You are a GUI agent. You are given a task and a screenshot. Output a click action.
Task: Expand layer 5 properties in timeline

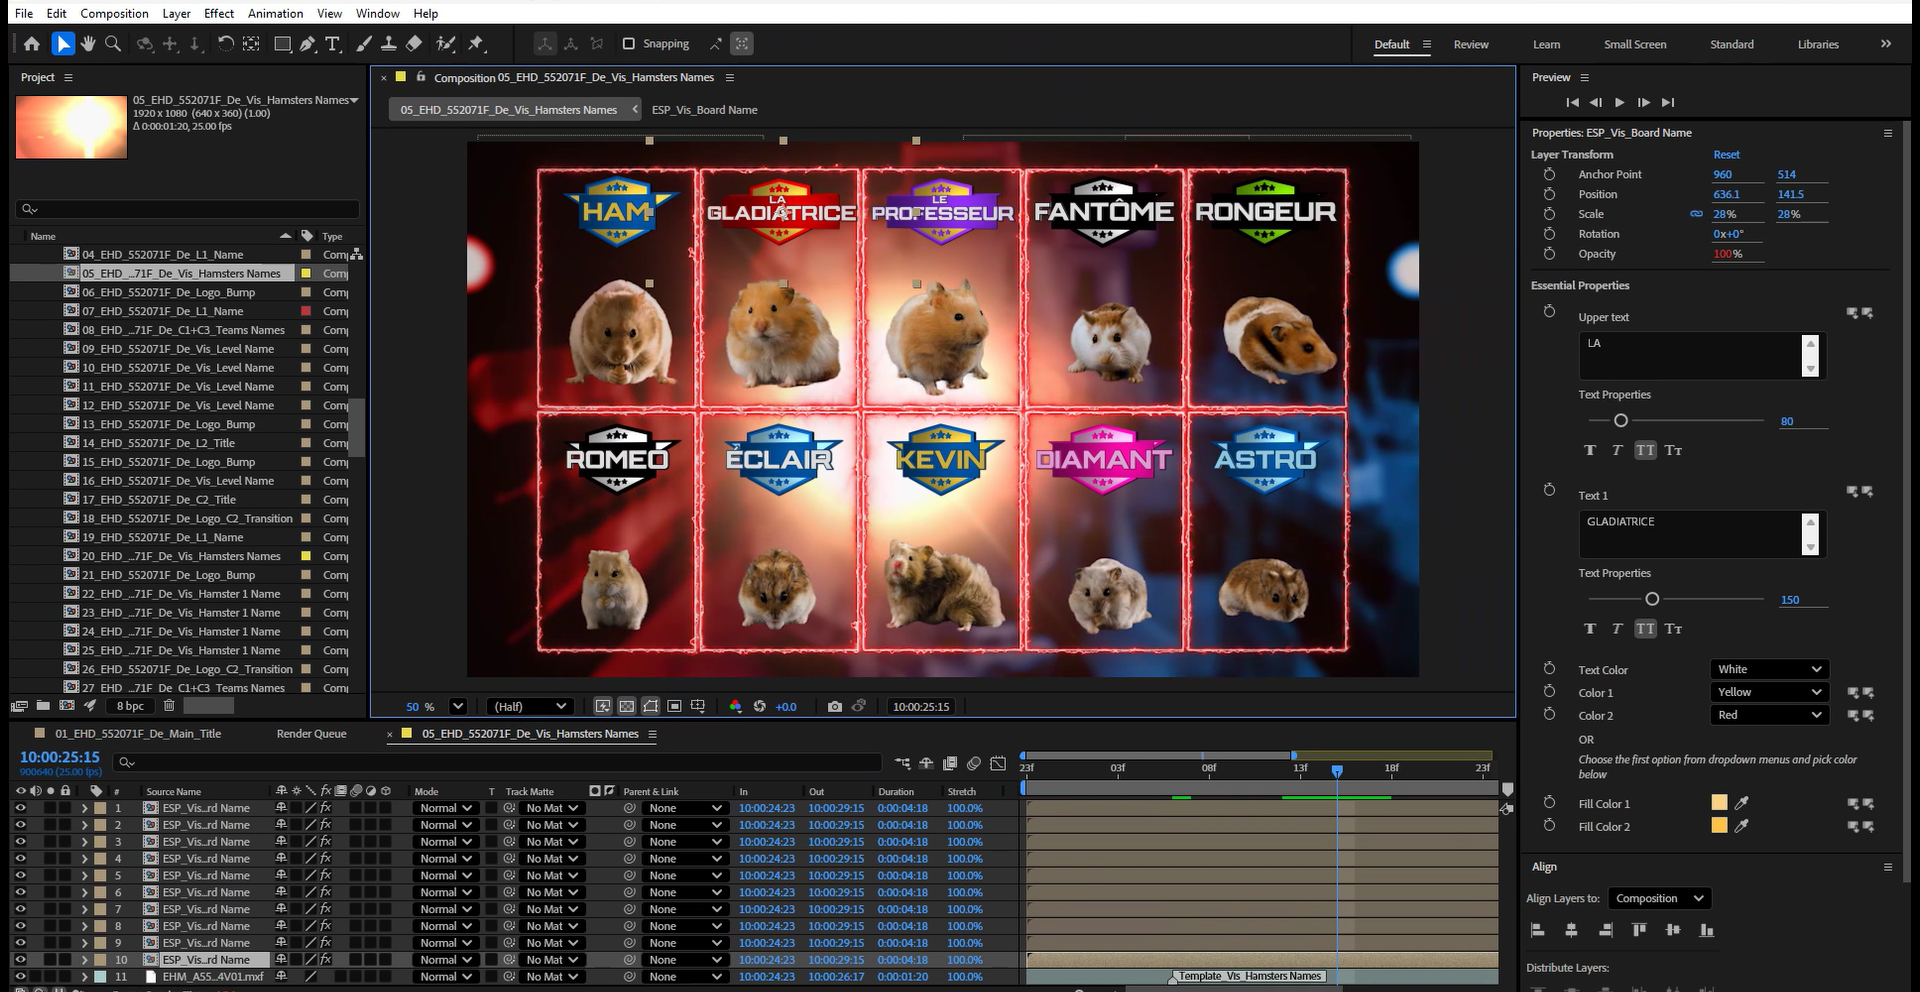coord(85,875)
